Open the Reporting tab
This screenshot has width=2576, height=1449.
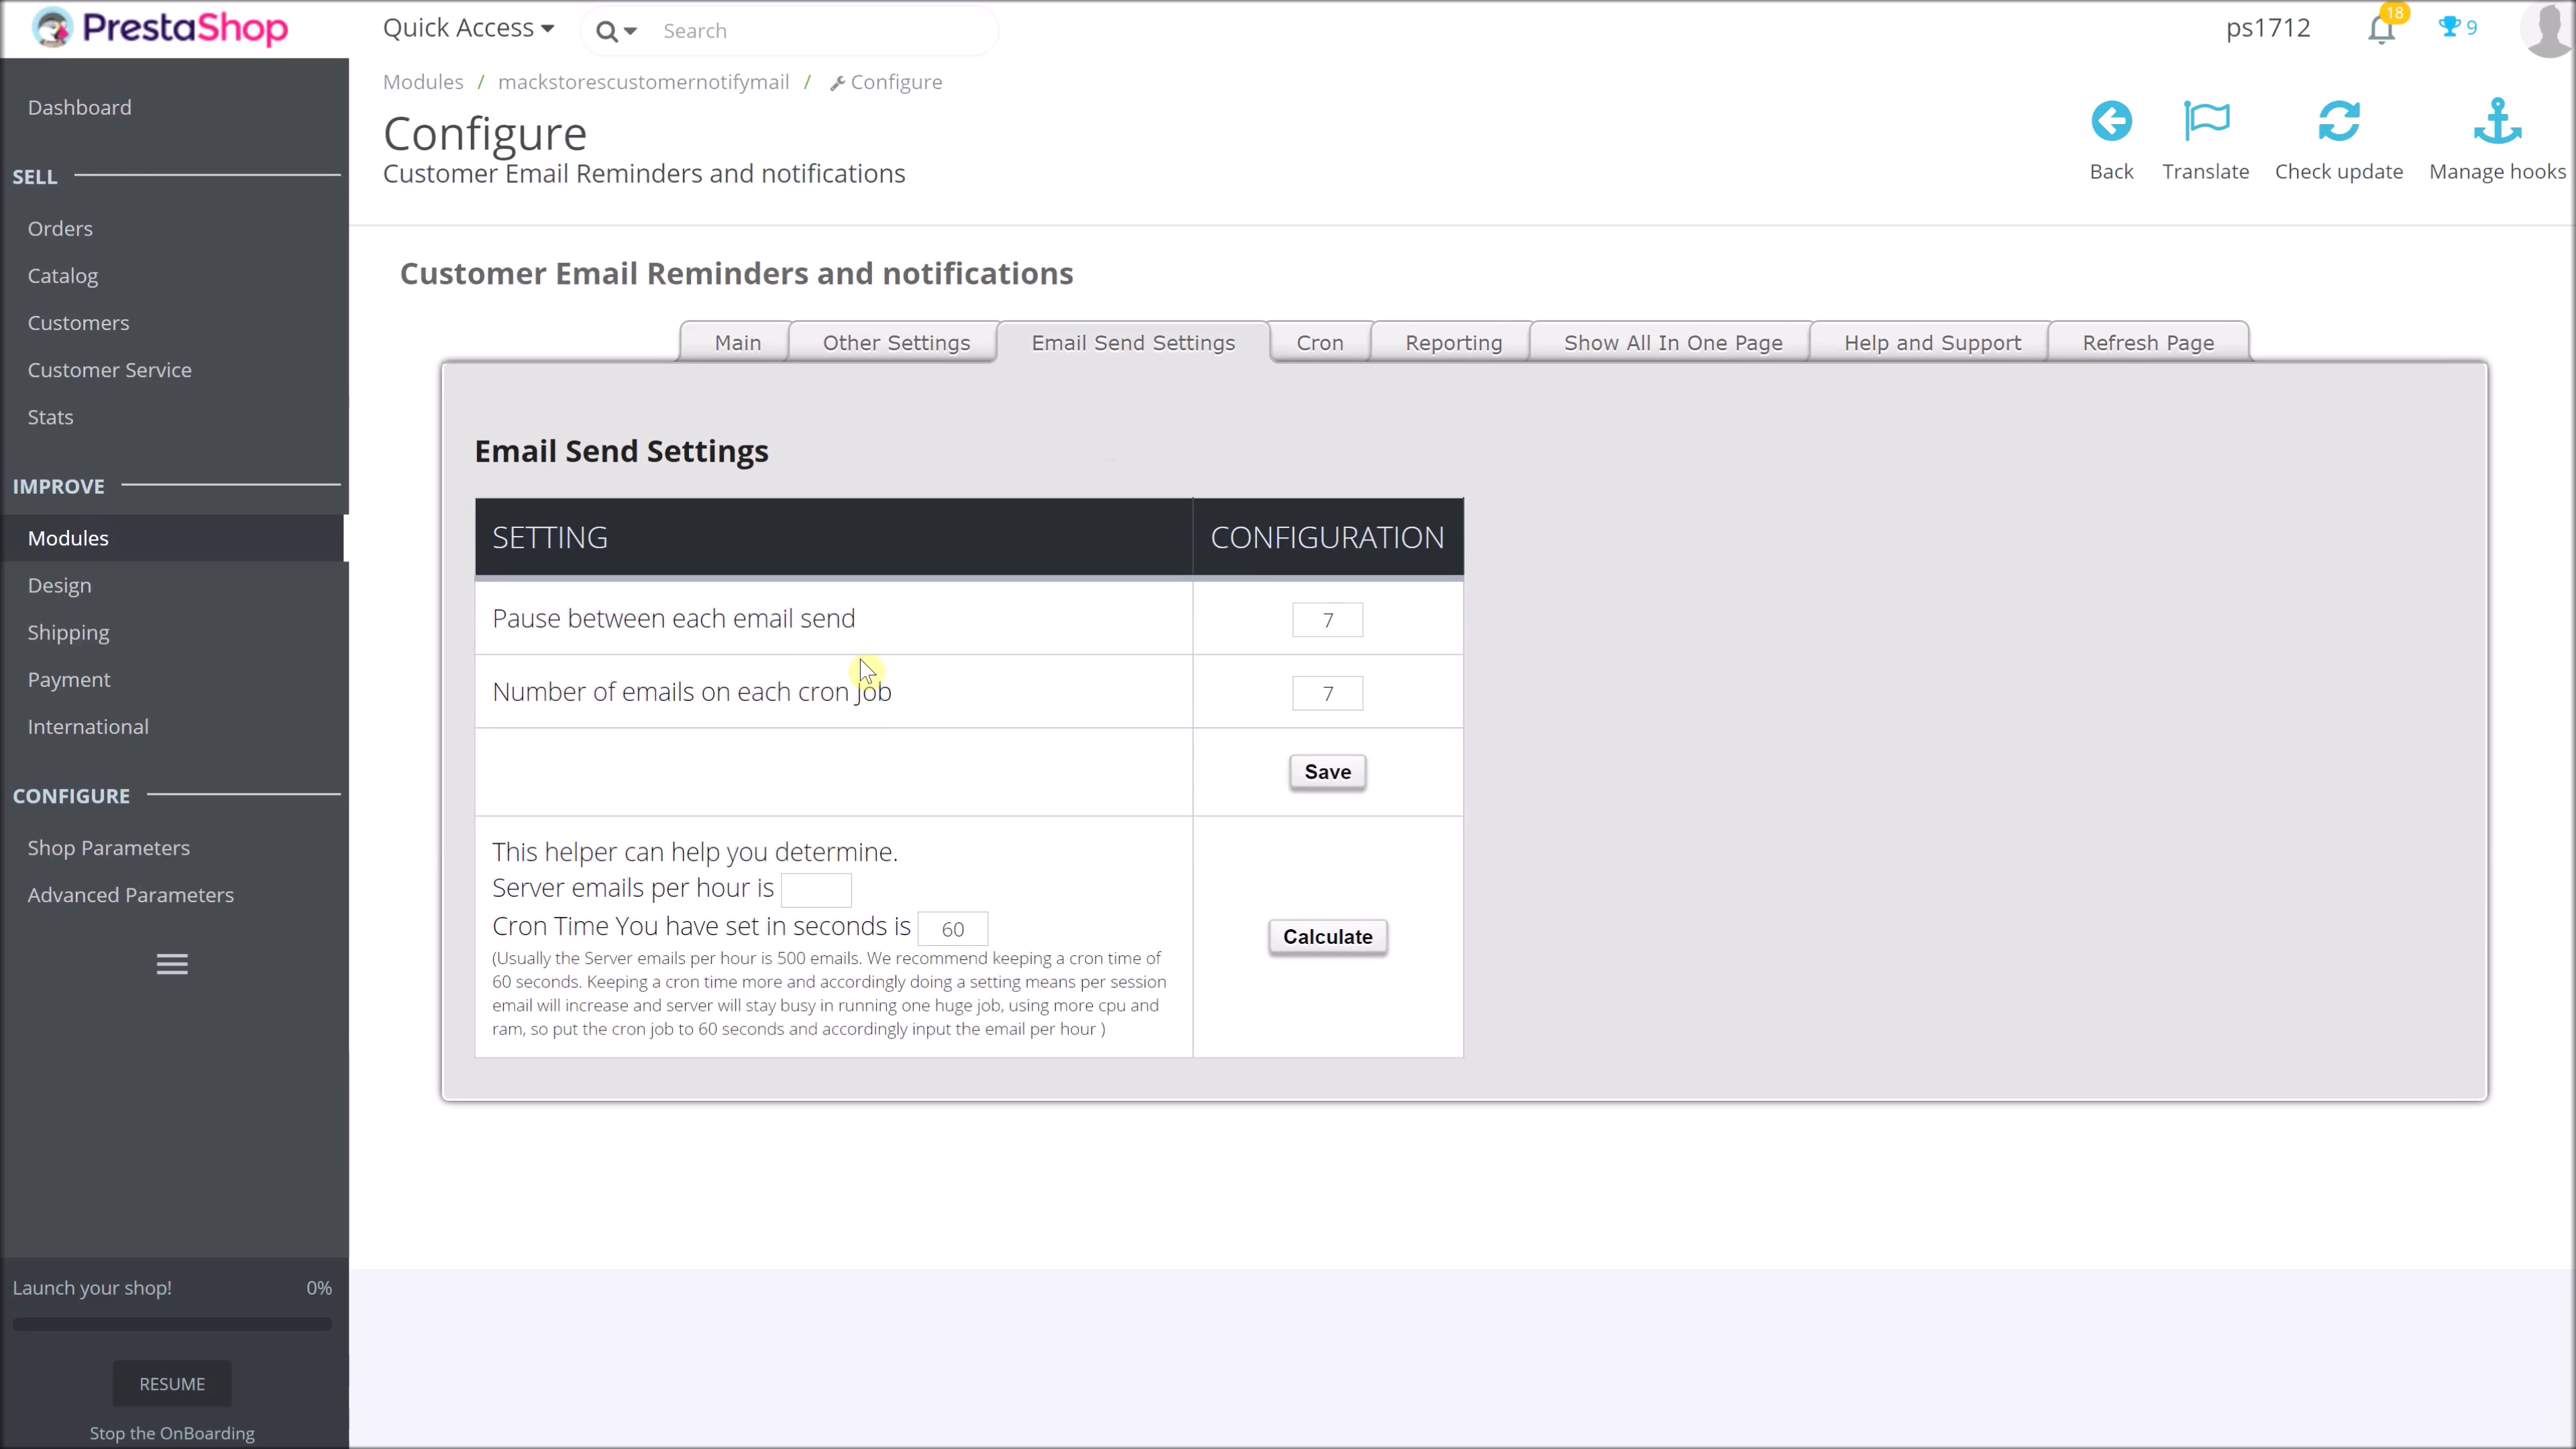click(1453, 343)
